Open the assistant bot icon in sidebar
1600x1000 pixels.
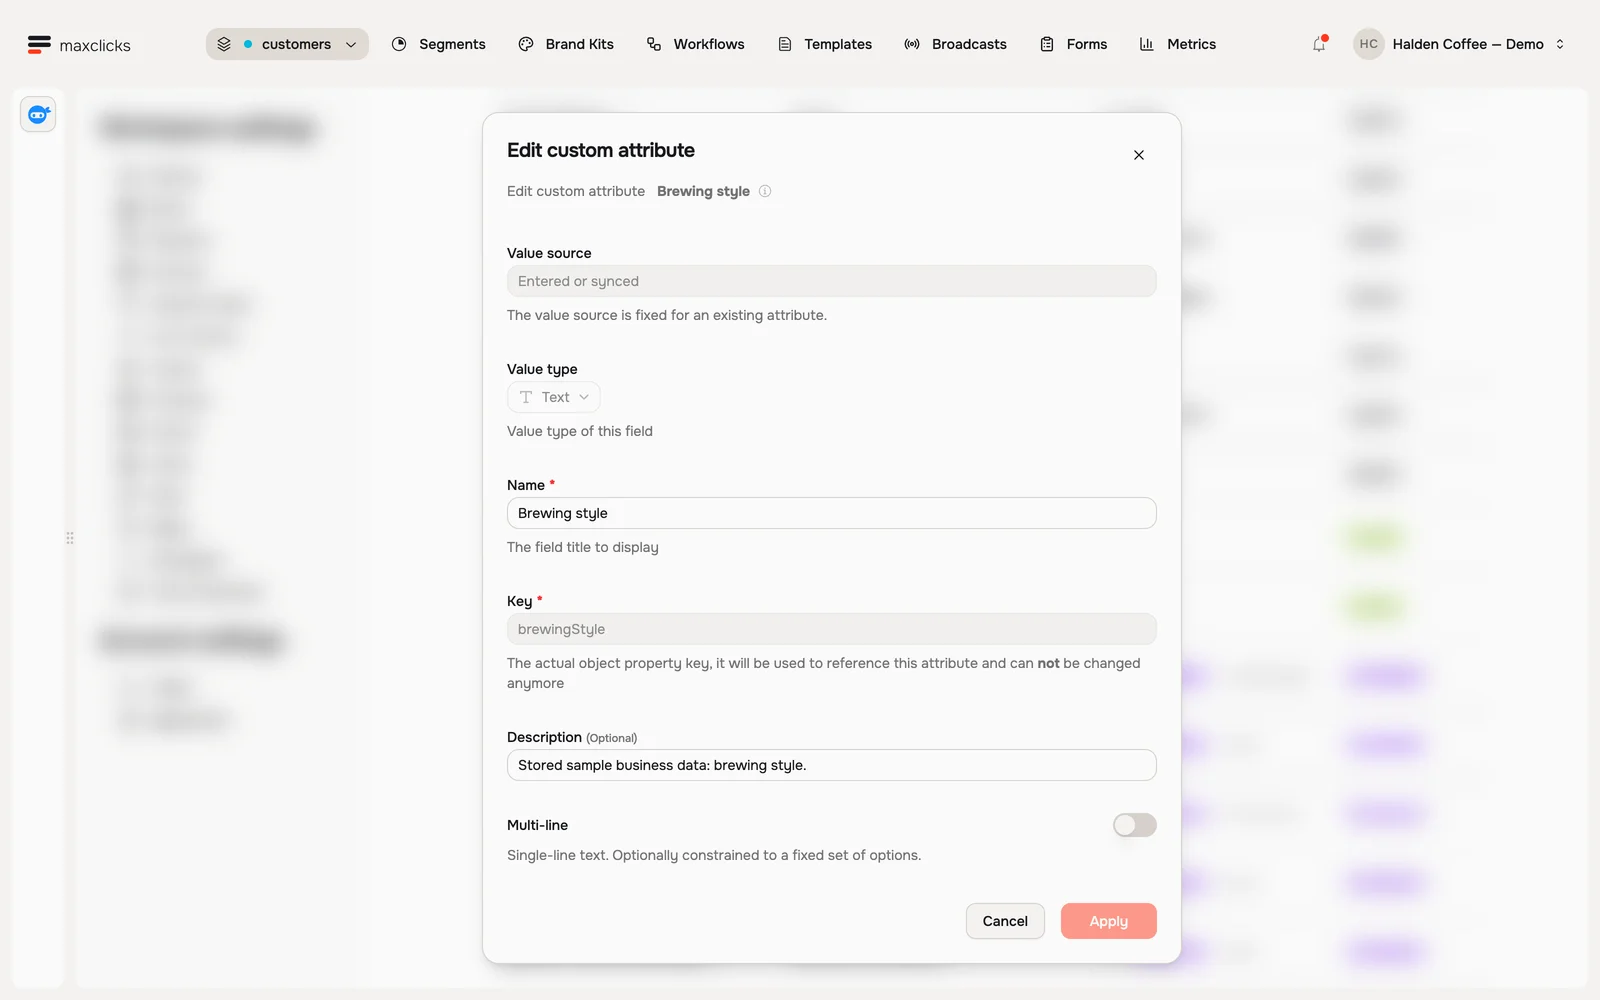click(x=38, y=115)
